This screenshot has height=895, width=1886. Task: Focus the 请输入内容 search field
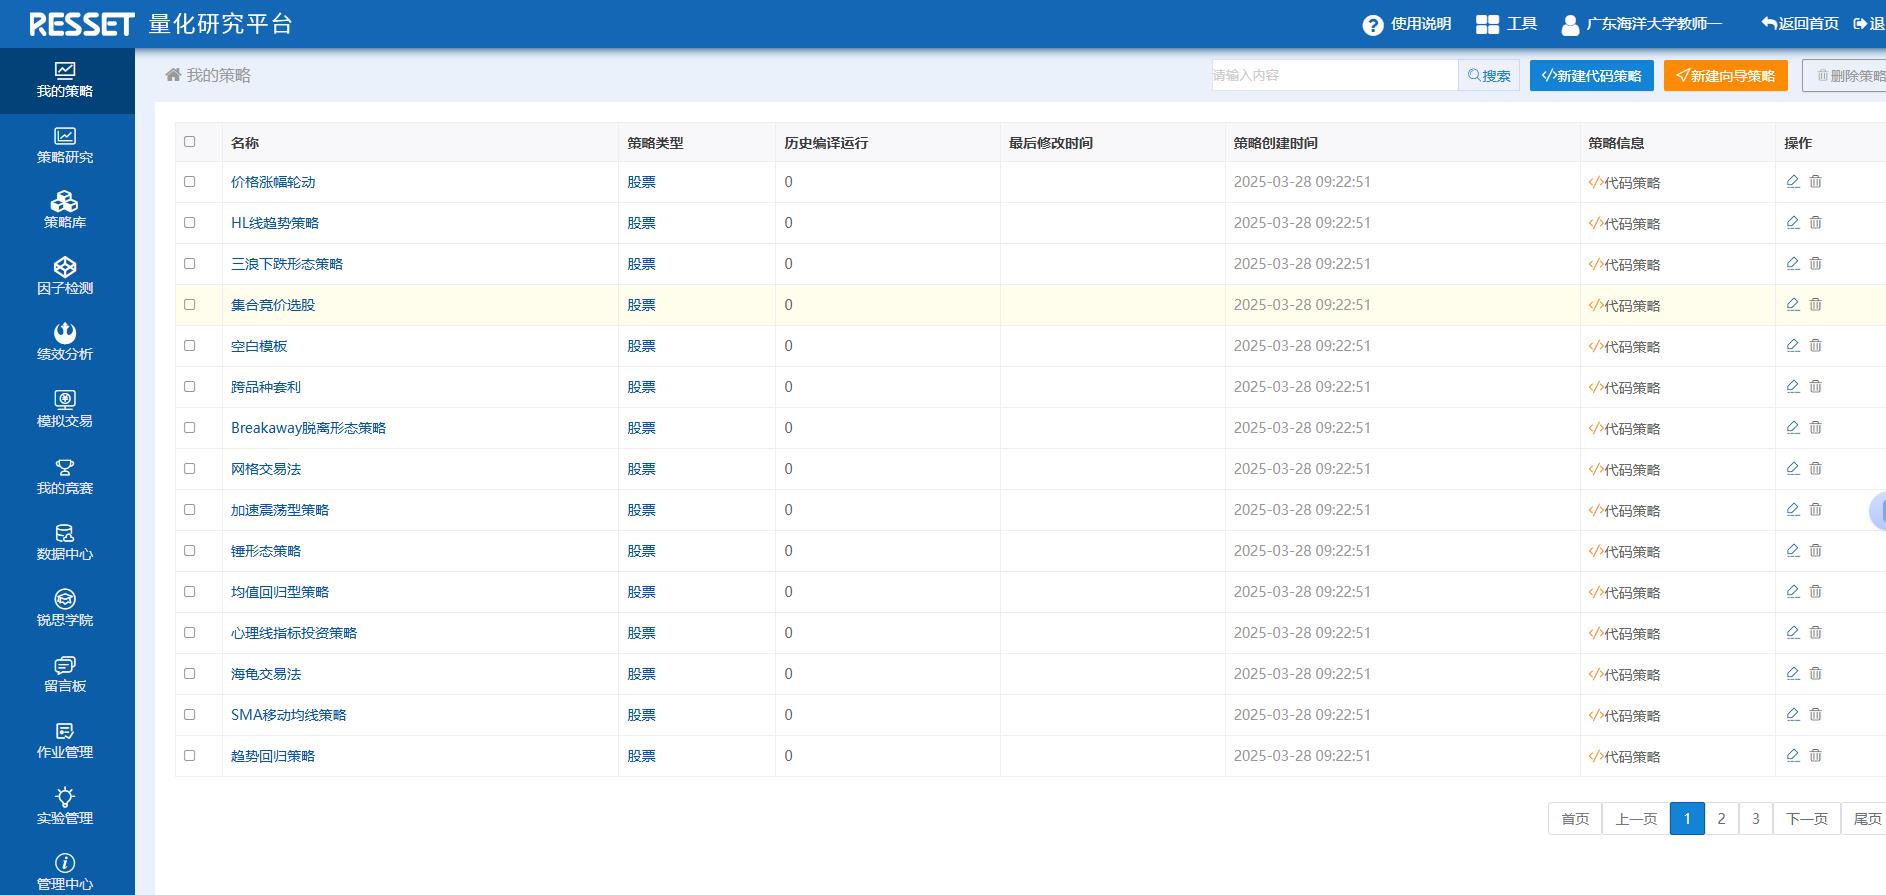[x=1335, y=75]
